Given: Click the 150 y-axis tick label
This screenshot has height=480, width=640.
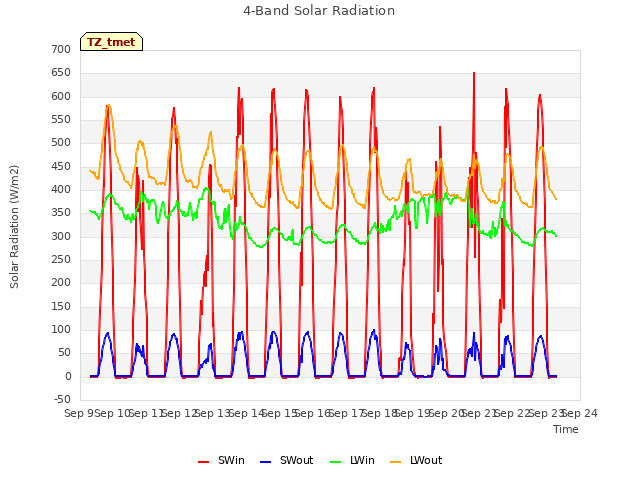Looking at the screenshot, I should click(61, 307).
